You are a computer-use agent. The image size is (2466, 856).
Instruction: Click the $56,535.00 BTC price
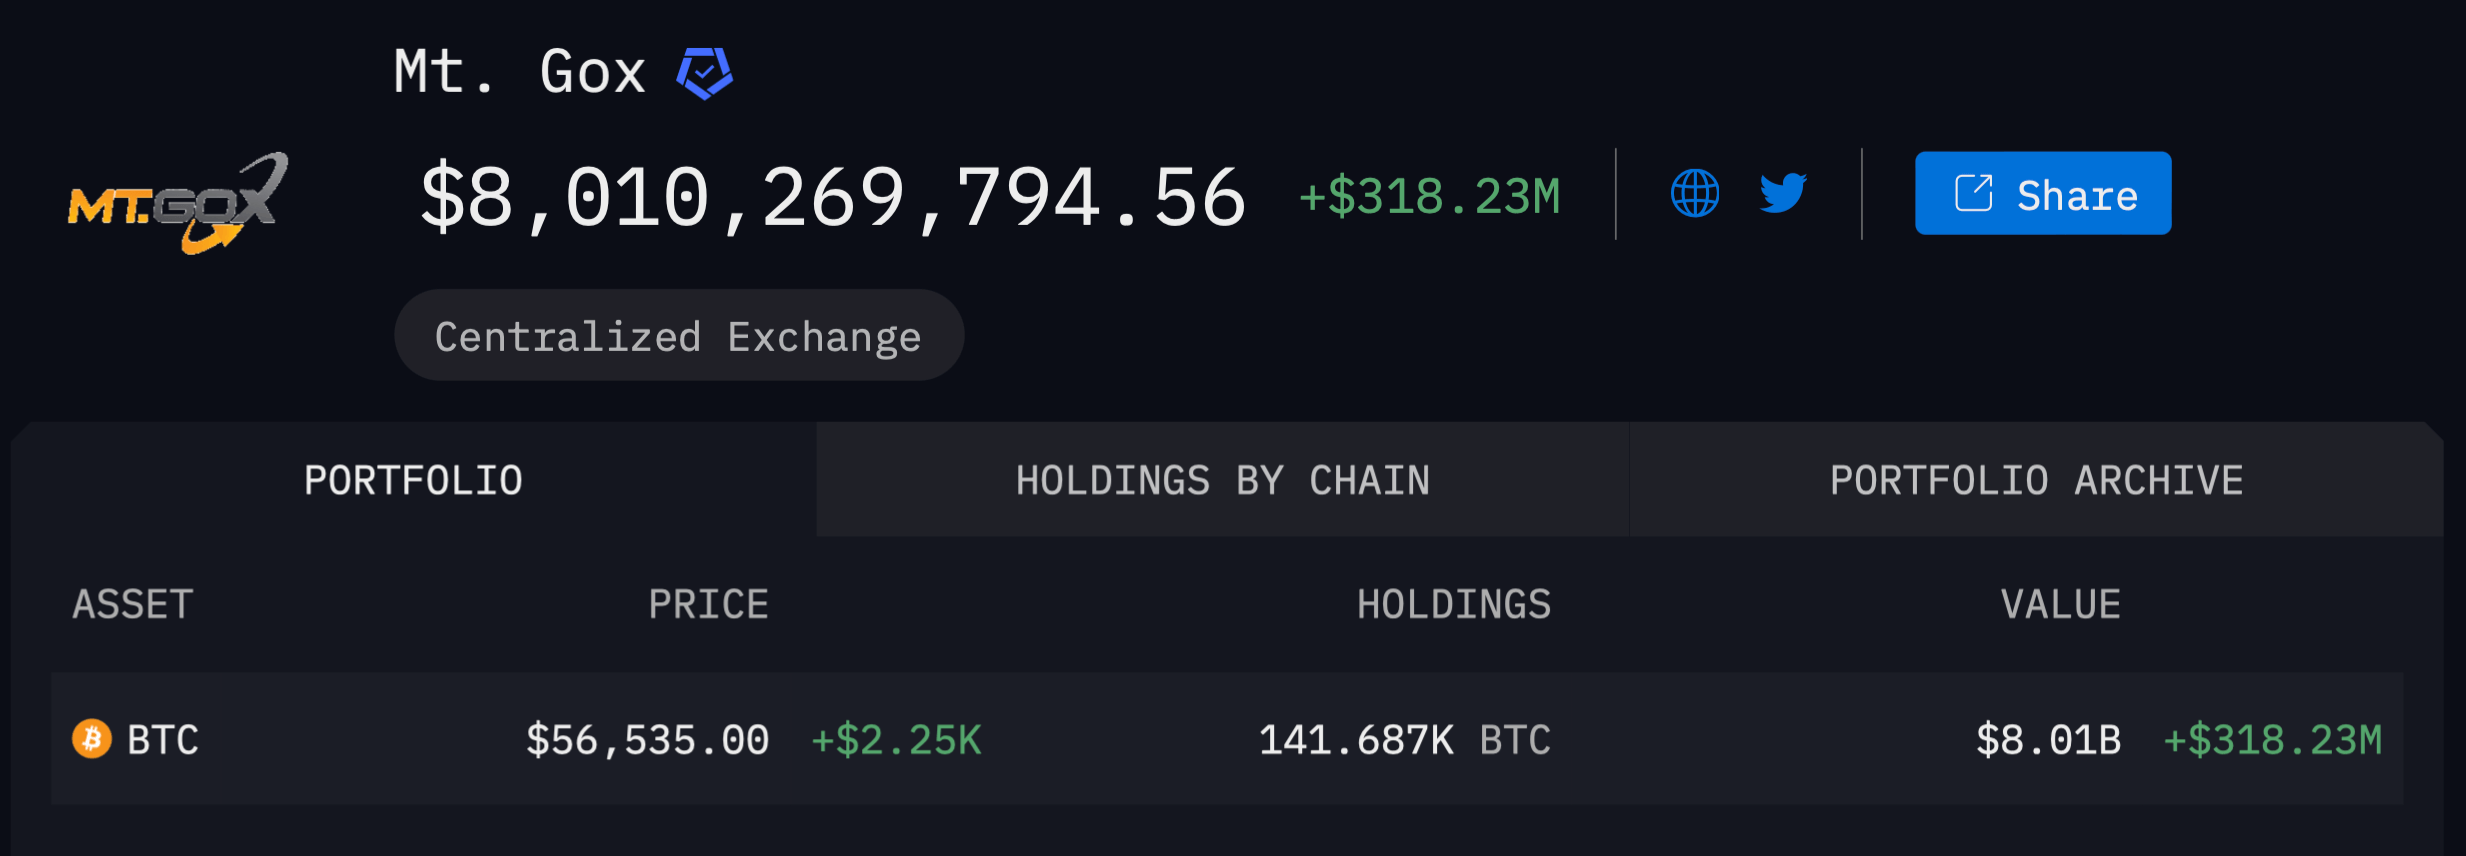[648, 740]
